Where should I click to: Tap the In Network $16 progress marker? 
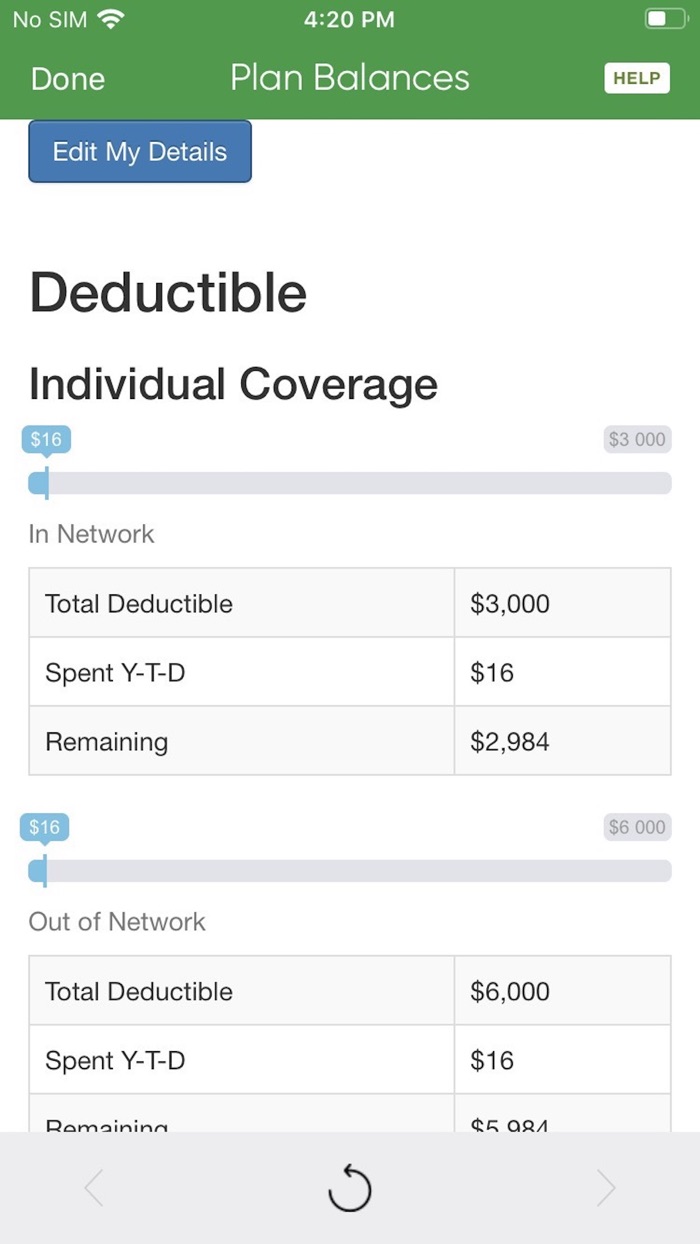tap(46, 440)
